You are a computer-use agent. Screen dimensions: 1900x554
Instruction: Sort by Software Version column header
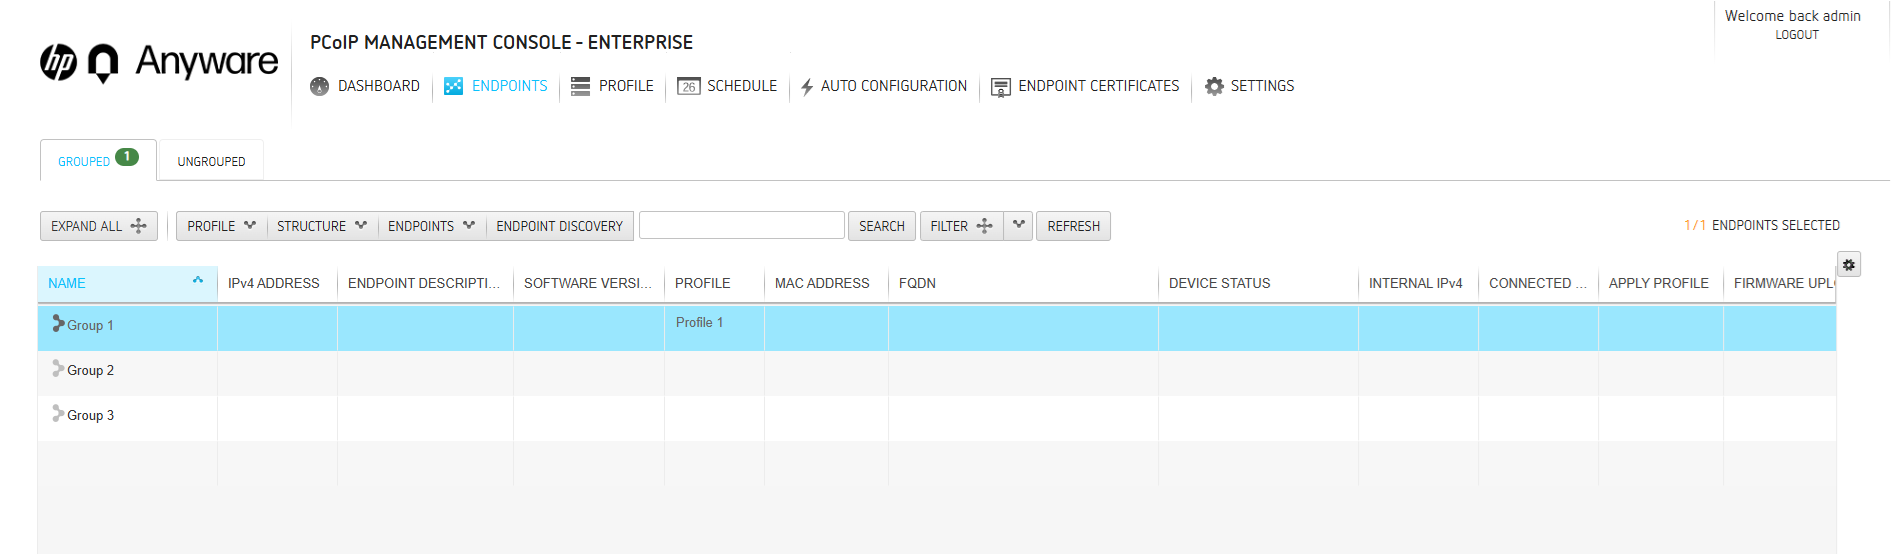pos(588,283)
